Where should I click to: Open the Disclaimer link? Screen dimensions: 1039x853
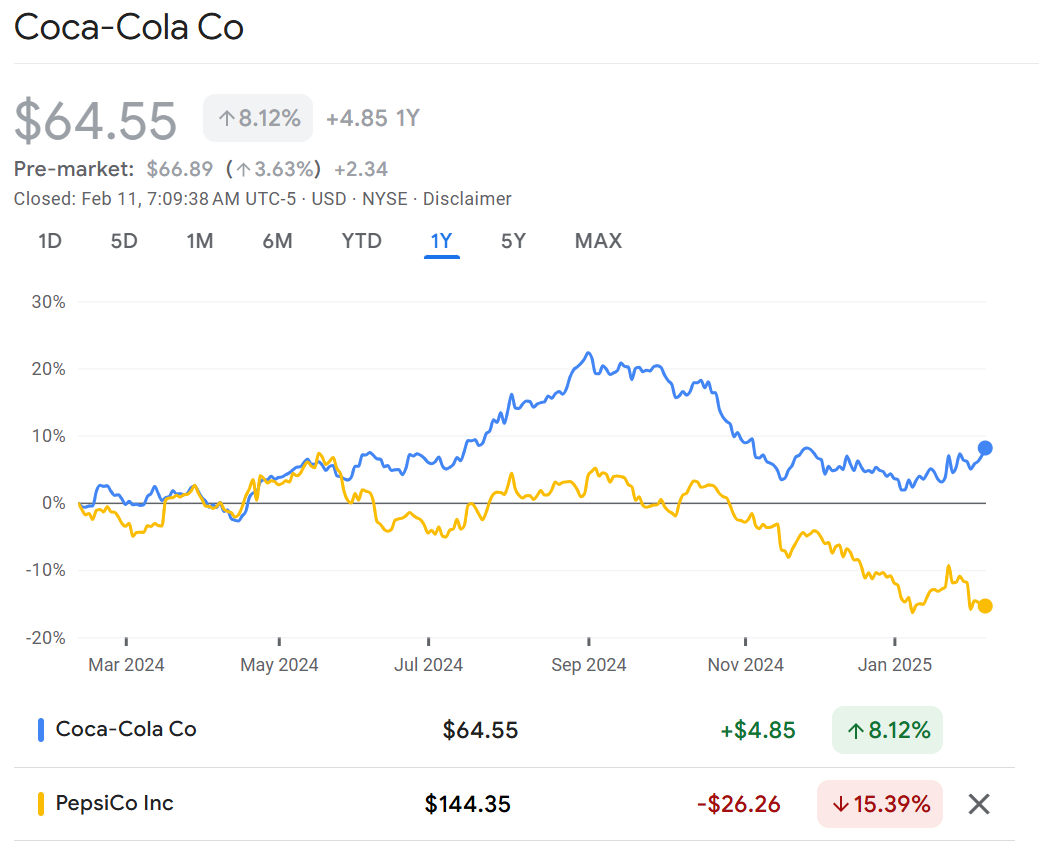tap(467, 199)
